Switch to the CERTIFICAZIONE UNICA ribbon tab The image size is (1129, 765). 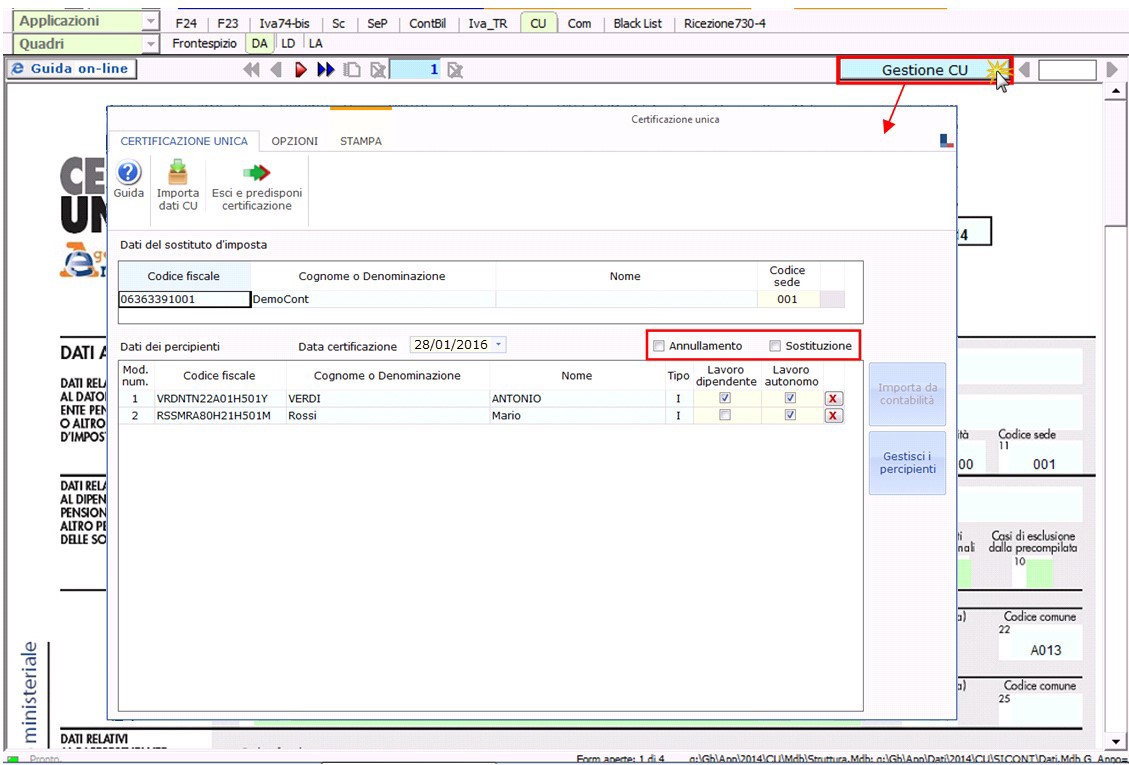[184, 141]
